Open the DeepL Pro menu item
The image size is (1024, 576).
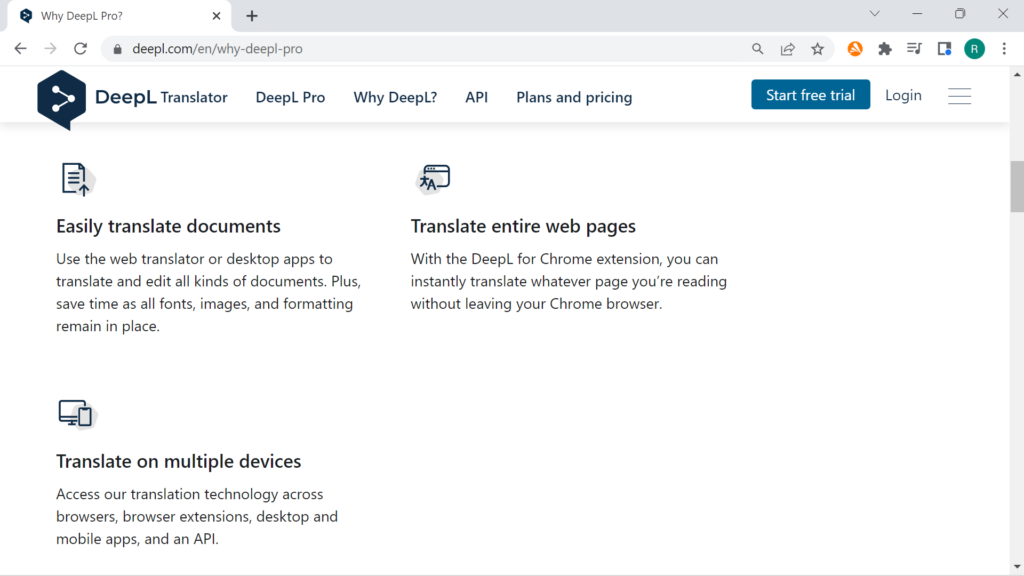click(x=290, y=97)
